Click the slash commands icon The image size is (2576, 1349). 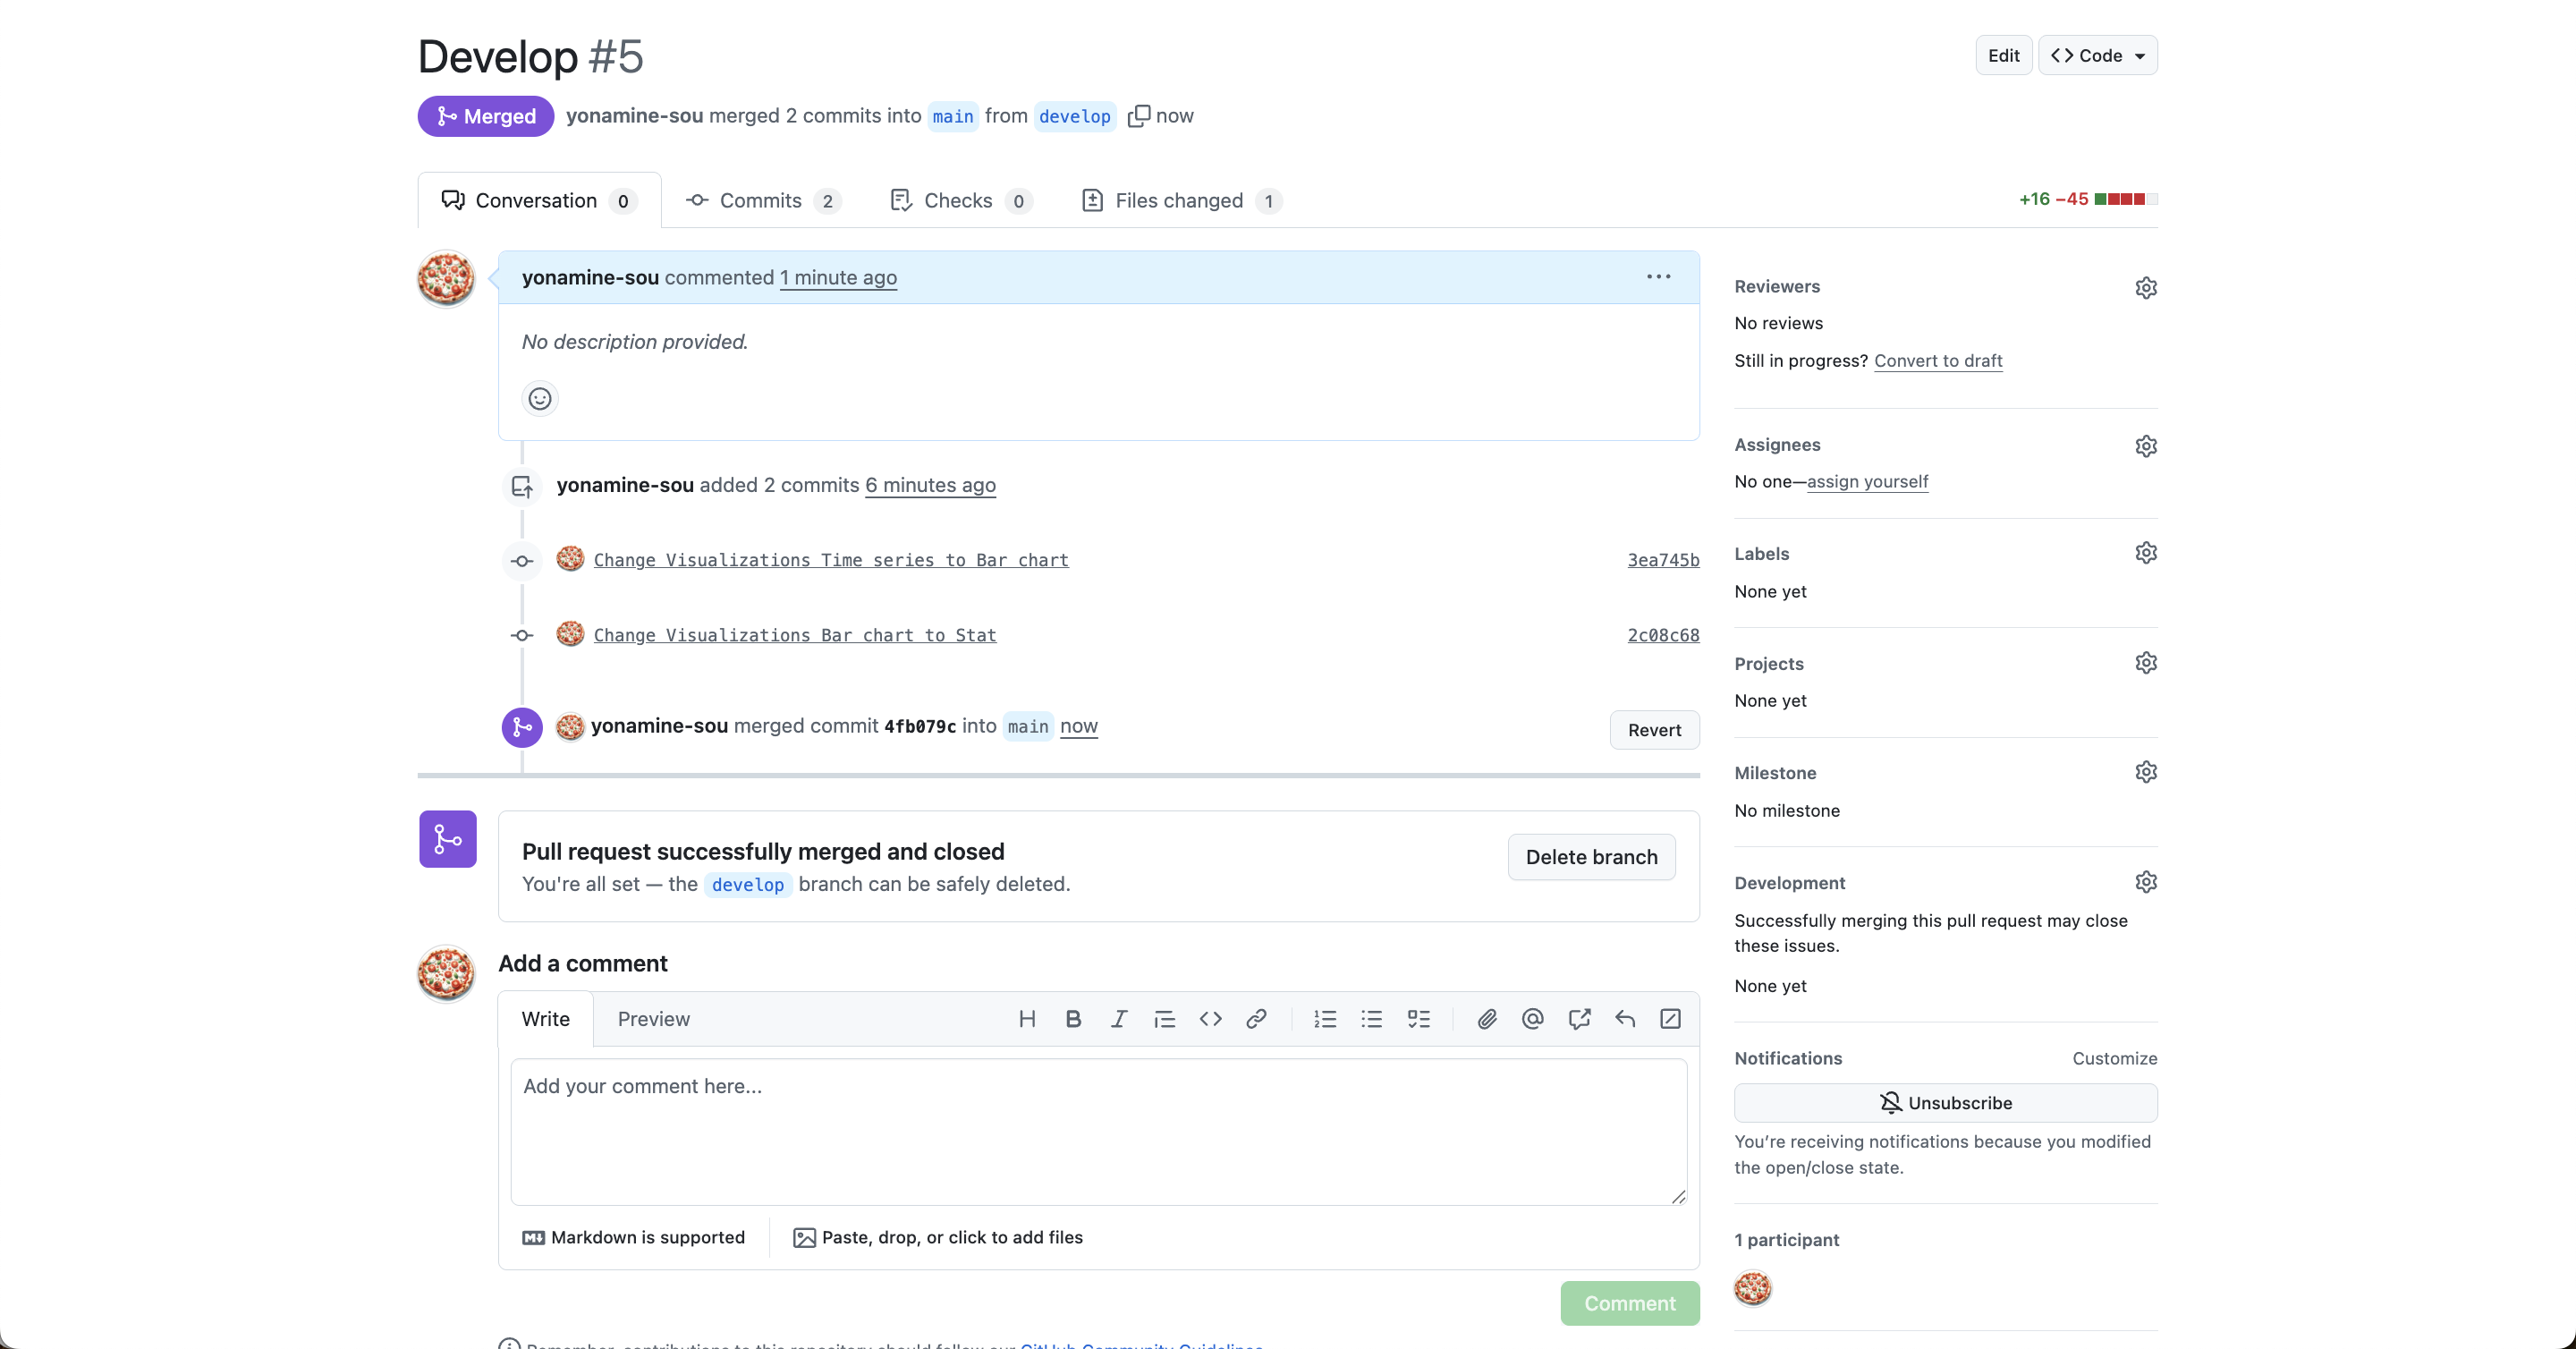(1670, 1019)
